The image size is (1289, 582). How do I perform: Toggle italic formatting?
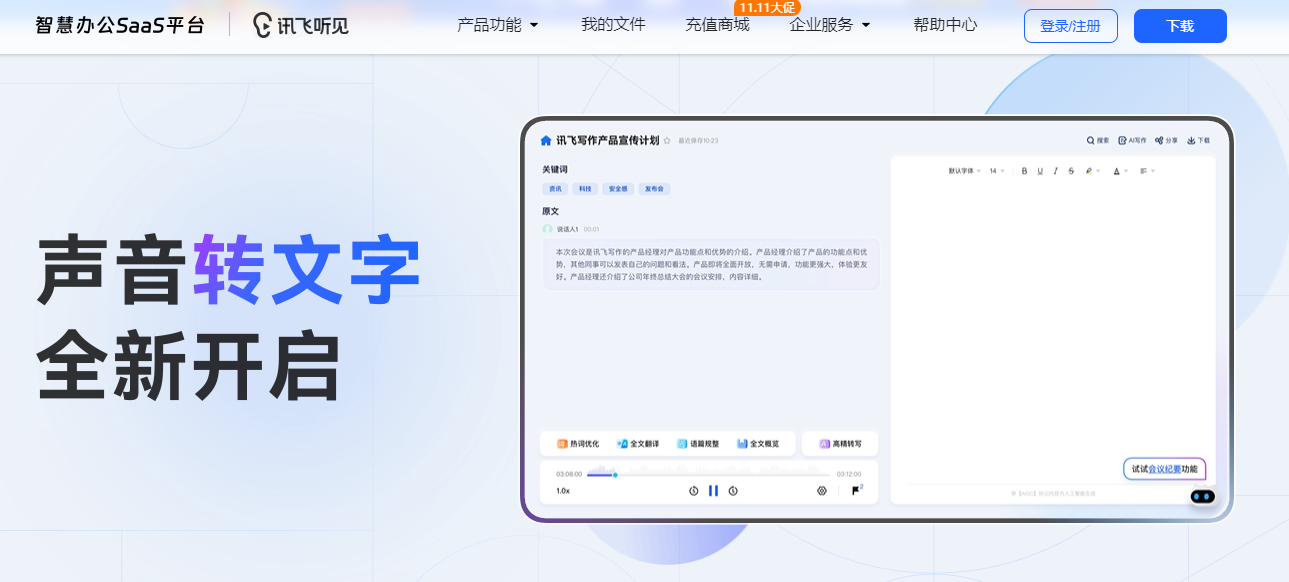1055,171
